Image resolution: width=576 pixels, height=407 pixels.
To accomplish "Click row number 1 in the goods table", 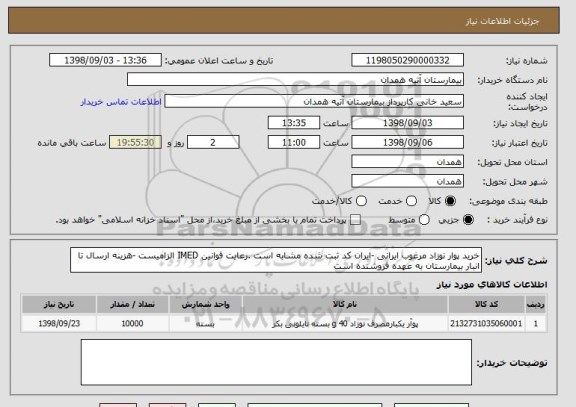I will point(536,324).
